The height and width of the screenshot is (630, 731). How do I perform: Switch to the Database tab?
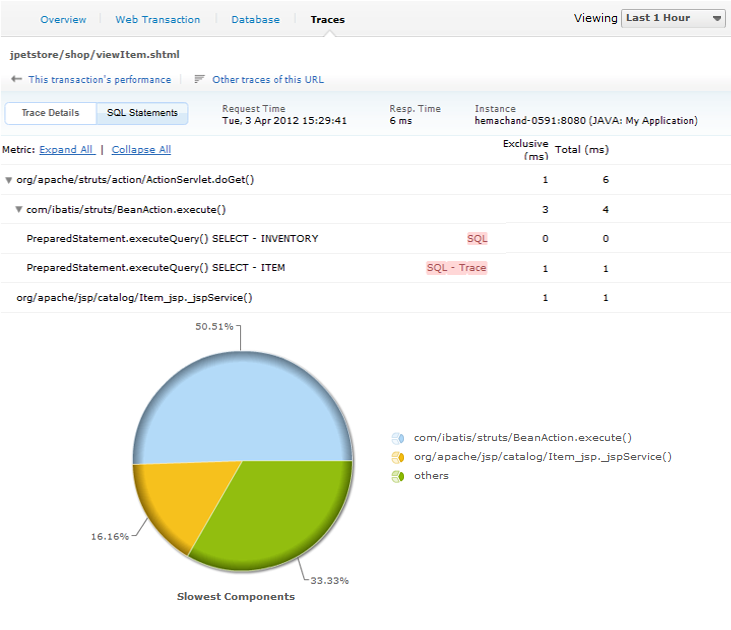255,20
